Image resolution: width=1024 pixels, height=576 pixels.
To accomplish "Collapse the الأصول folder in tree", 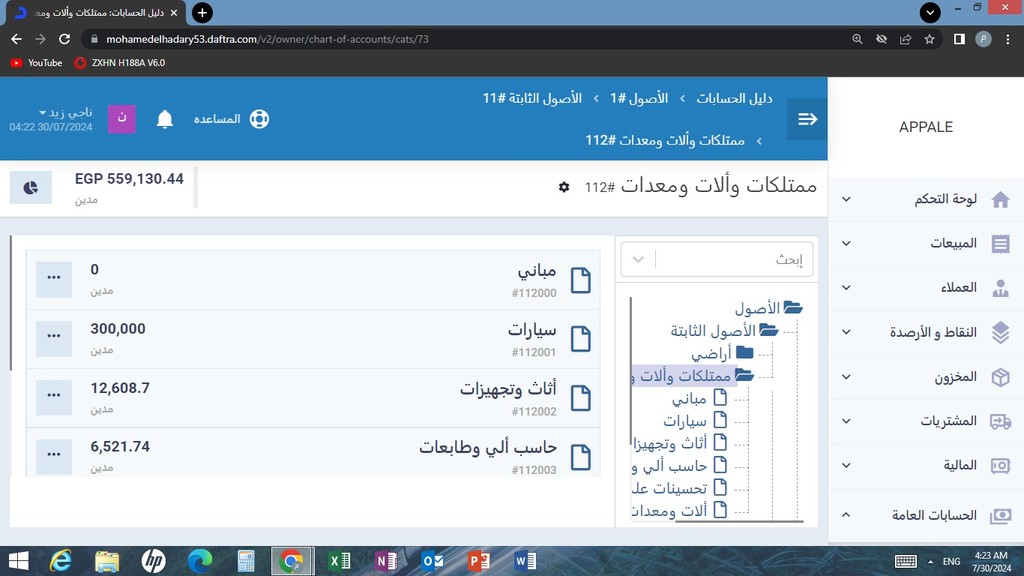I will click(x=793, y=308).
